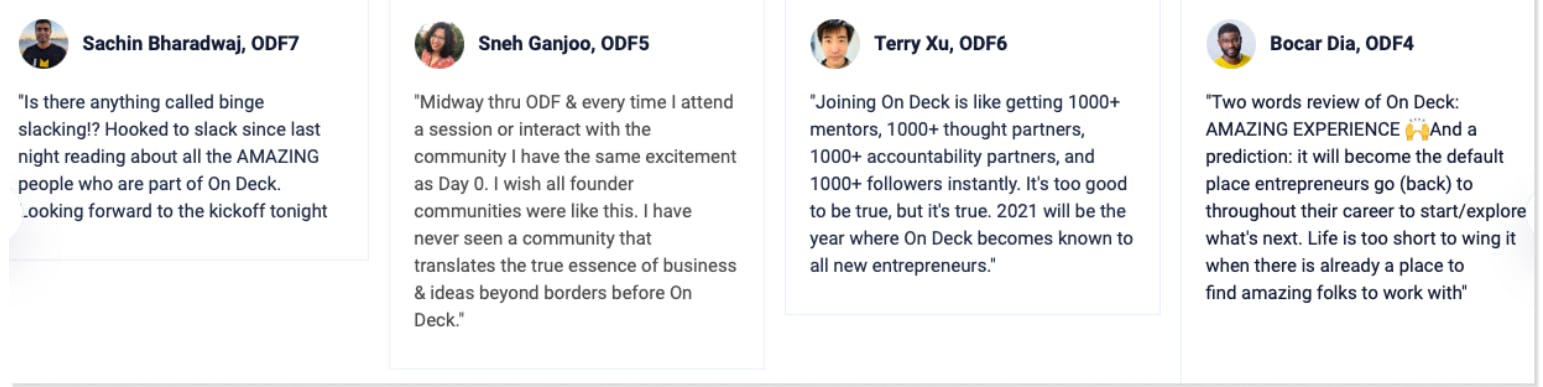Click the AMAZING EXPERIENCE text in Bocar's card
Image resolution: width=1543 pixels, height=387 pixels.
click(x=1302, y=130)
